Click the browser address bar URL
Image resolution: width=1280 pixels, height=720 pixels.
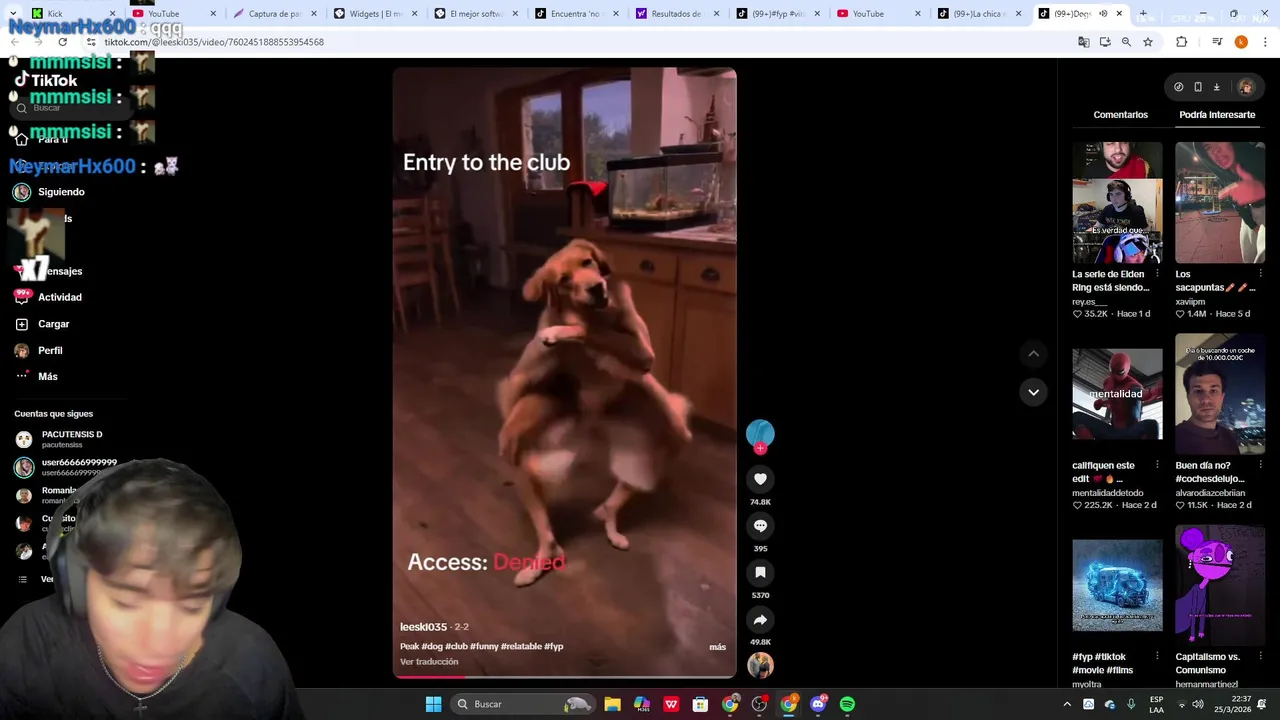coord(214,42)
